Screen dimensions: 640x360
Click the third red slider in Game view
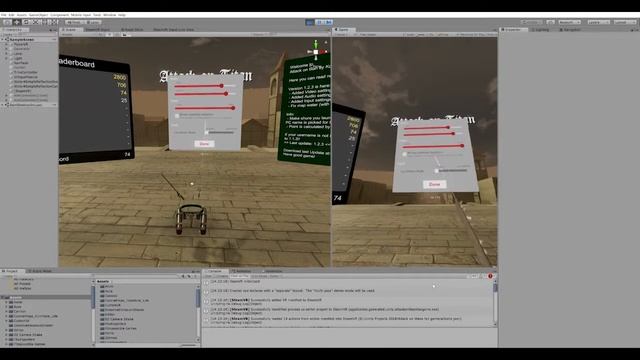coord(433,146)
